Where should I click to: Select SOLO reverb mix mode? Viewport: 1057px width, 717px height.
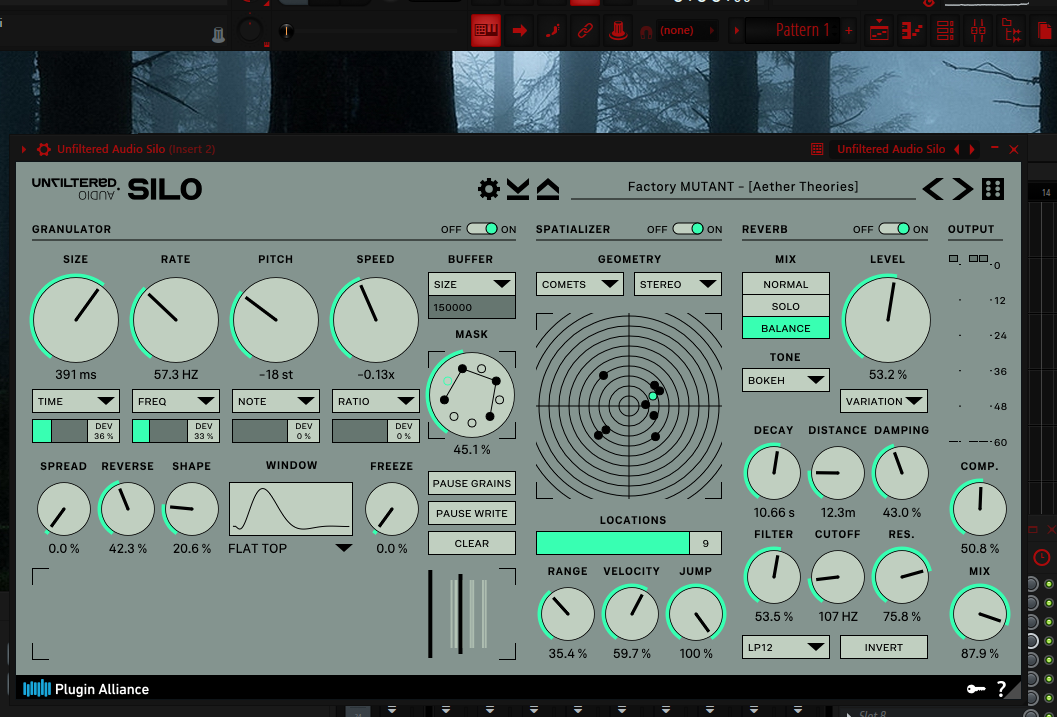786,306
